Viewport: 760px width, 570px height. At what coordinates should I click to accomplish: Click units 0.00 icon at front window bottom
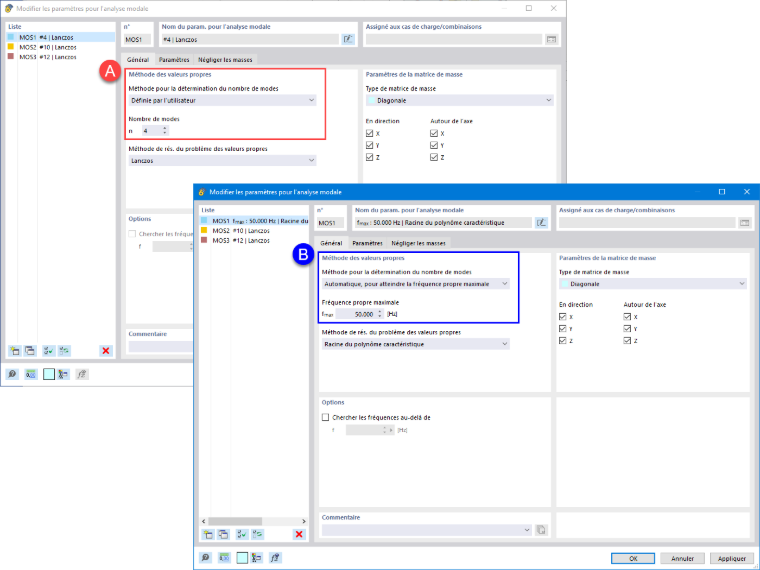[x=224, y=557]
